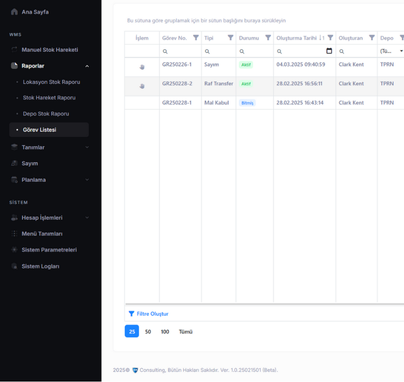Click search icon under Durumu column
Image resolution: width=404 pixels, height=382 pixels.
click(242, 51)
